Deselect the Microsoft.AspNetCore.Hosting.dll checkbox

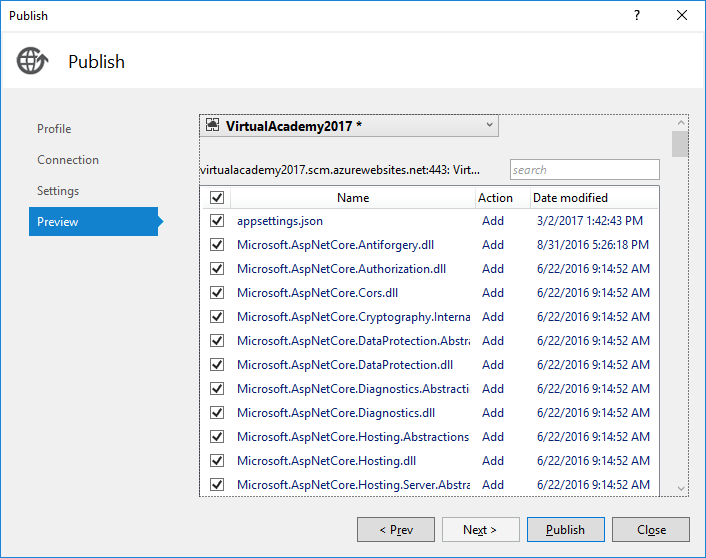(x=217, y=461)
